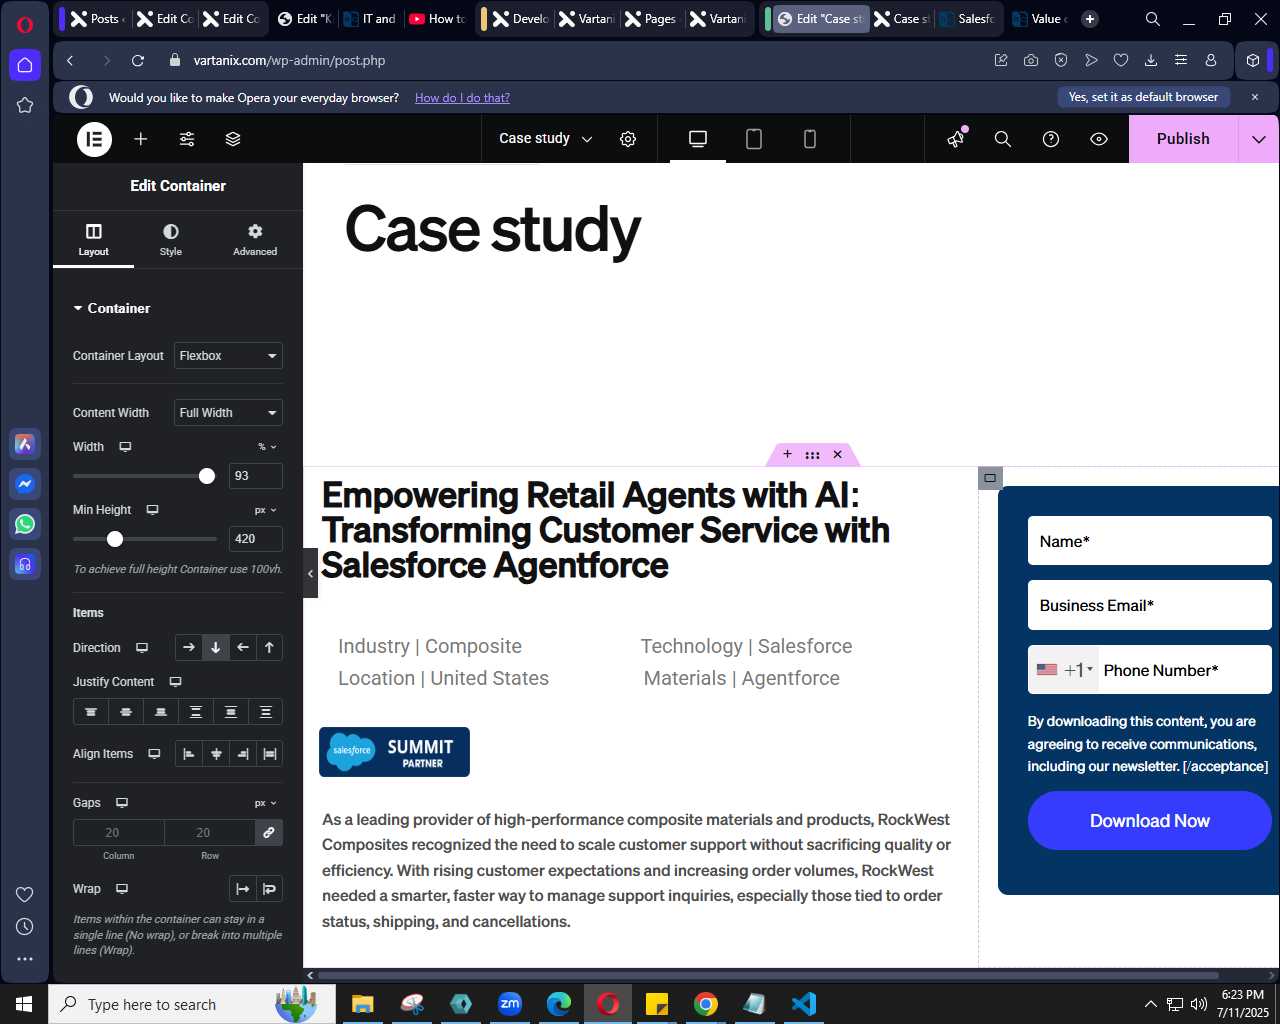This screenshot has height=1024, width=1280.
Task: Click the Publish button
Action: coord(1183,139)
